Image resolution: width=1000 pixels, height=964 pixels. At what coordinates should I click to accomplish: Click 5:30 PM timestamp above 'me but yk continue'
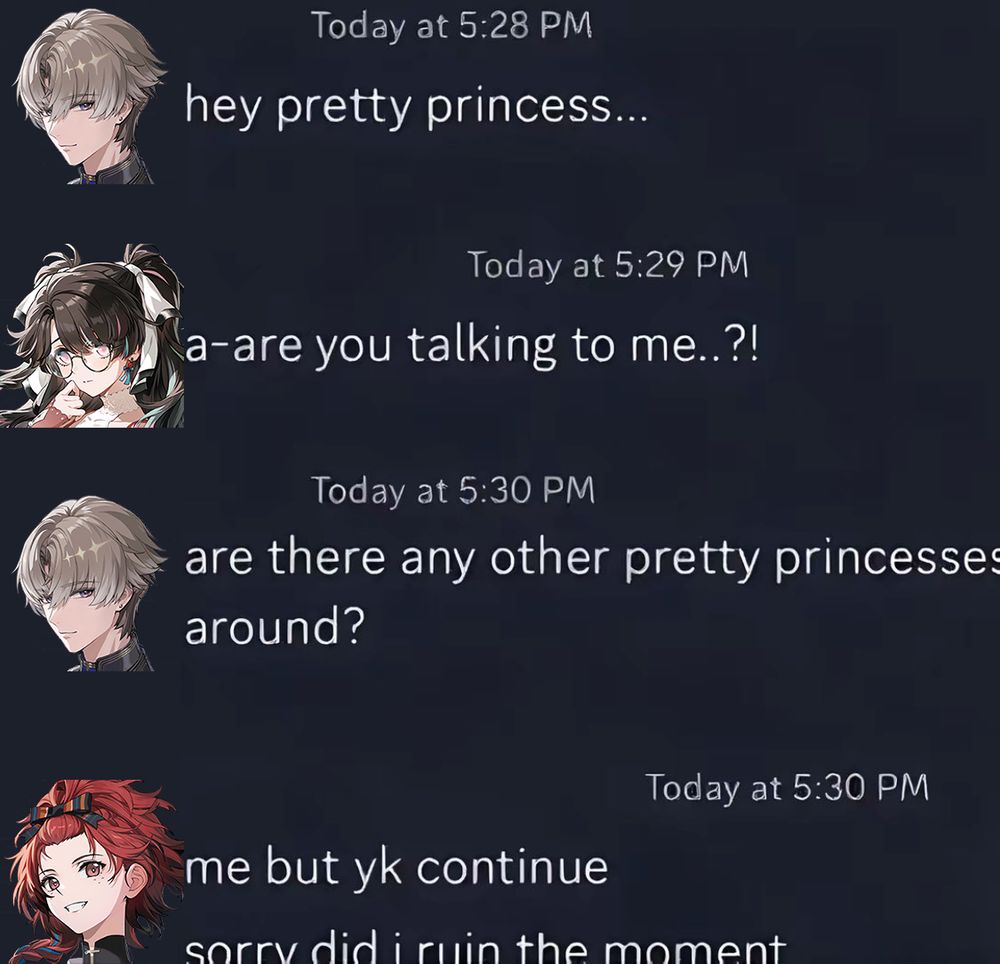[787, 787]
